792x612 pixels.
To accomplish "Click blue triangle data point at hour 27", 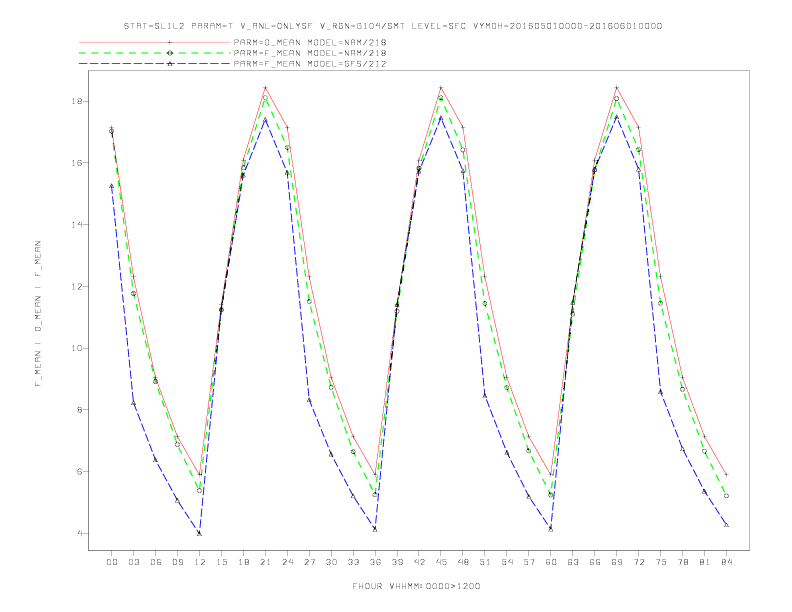I will pyautogui.click(x=309, y=400).
